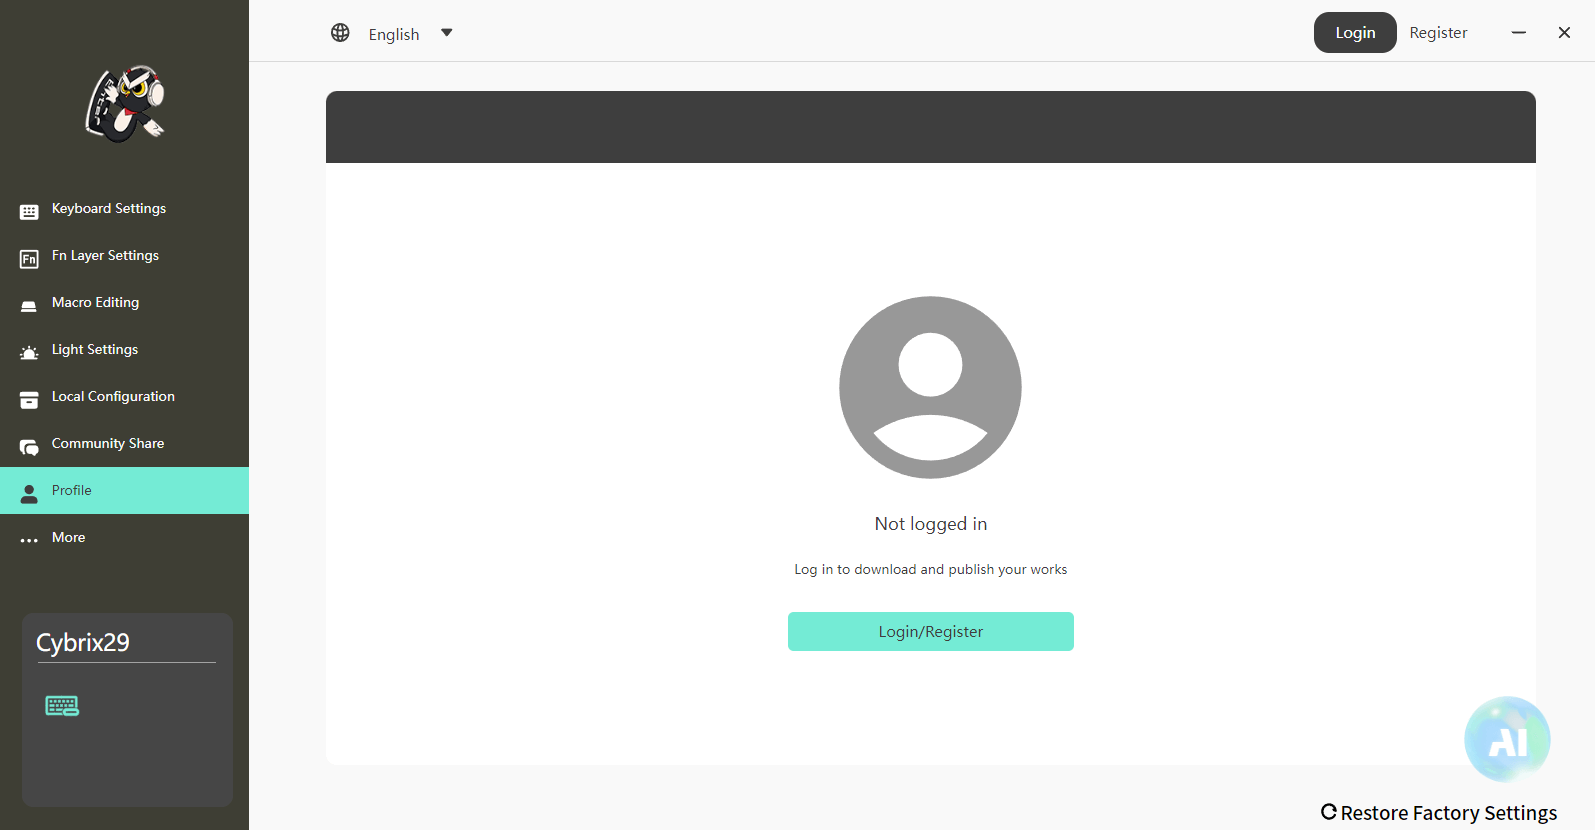Screen dimensions: 1595x830
Task: Expand the language dropdown arrow
Action: point(447,33)
